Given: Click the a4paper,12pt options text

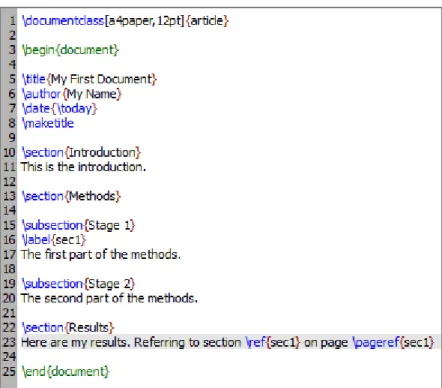Looking at the screenshot, I should point(145,21).
